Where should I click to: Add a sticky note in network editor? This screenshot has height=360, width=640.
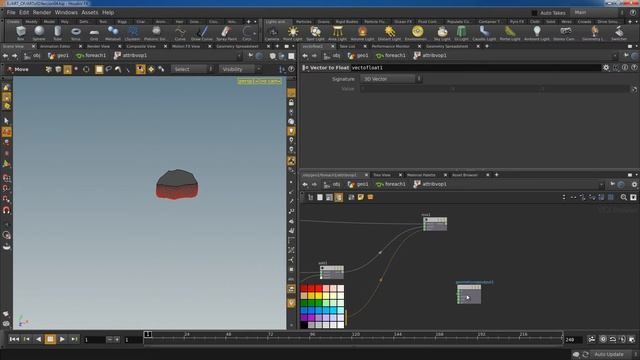click(360, 197)
